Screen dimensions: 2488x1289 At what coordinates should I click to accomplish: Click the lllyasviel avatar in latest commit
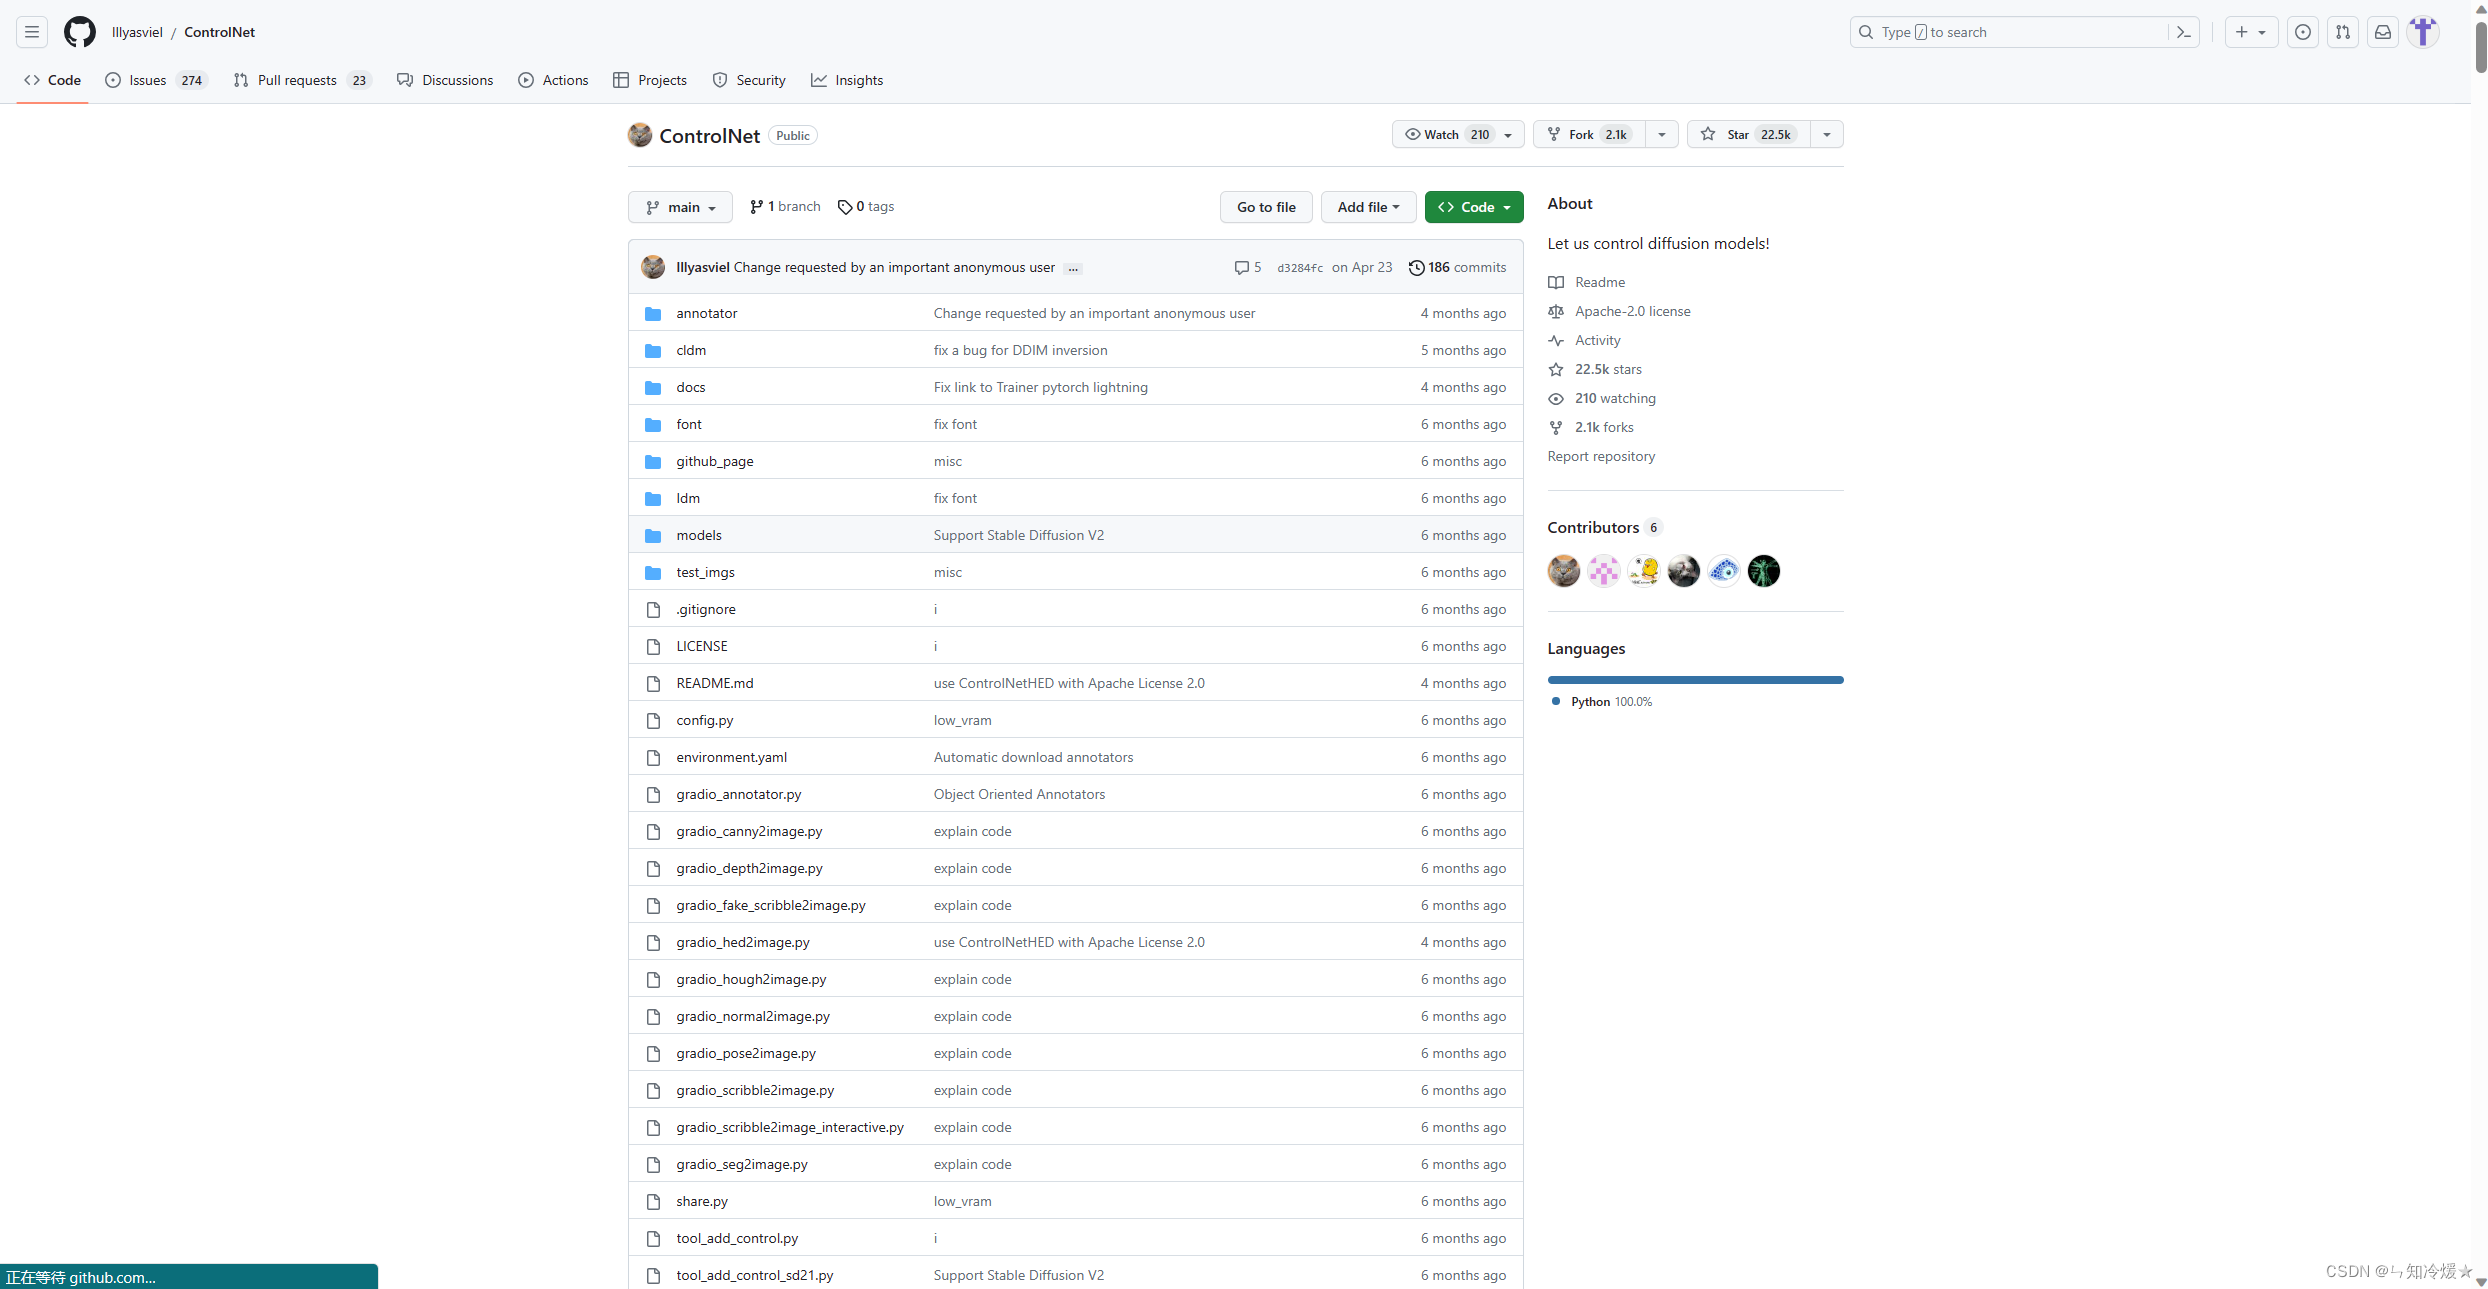pyautogui.click(x=653, y=267)
